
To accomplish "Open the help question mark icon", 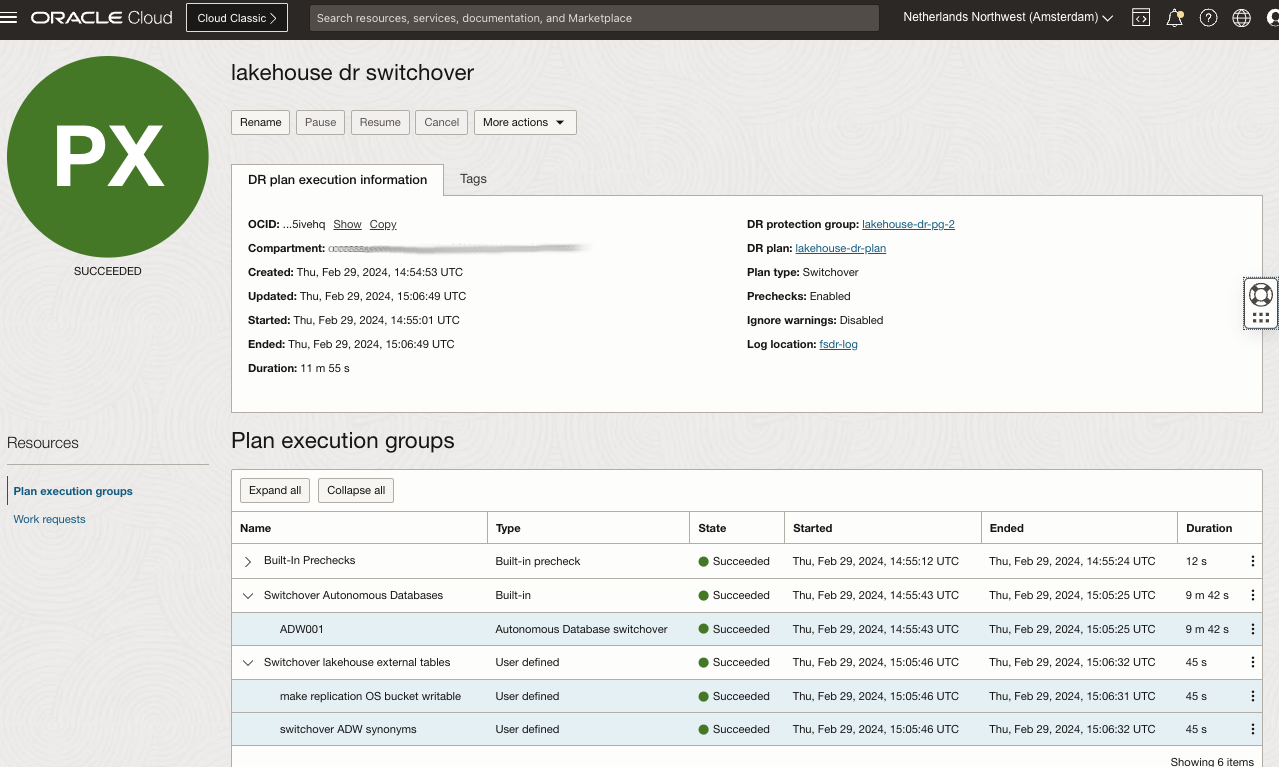I will point(1208,18).
